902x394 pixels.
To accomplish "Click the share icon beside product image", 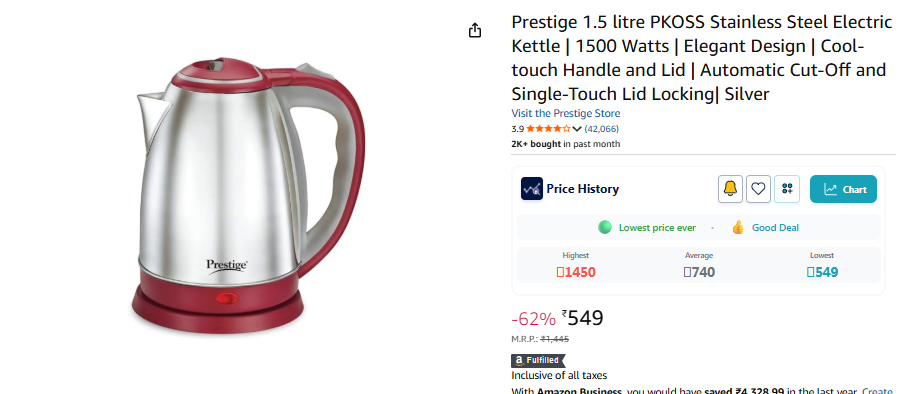I will (x=475, y=30).
